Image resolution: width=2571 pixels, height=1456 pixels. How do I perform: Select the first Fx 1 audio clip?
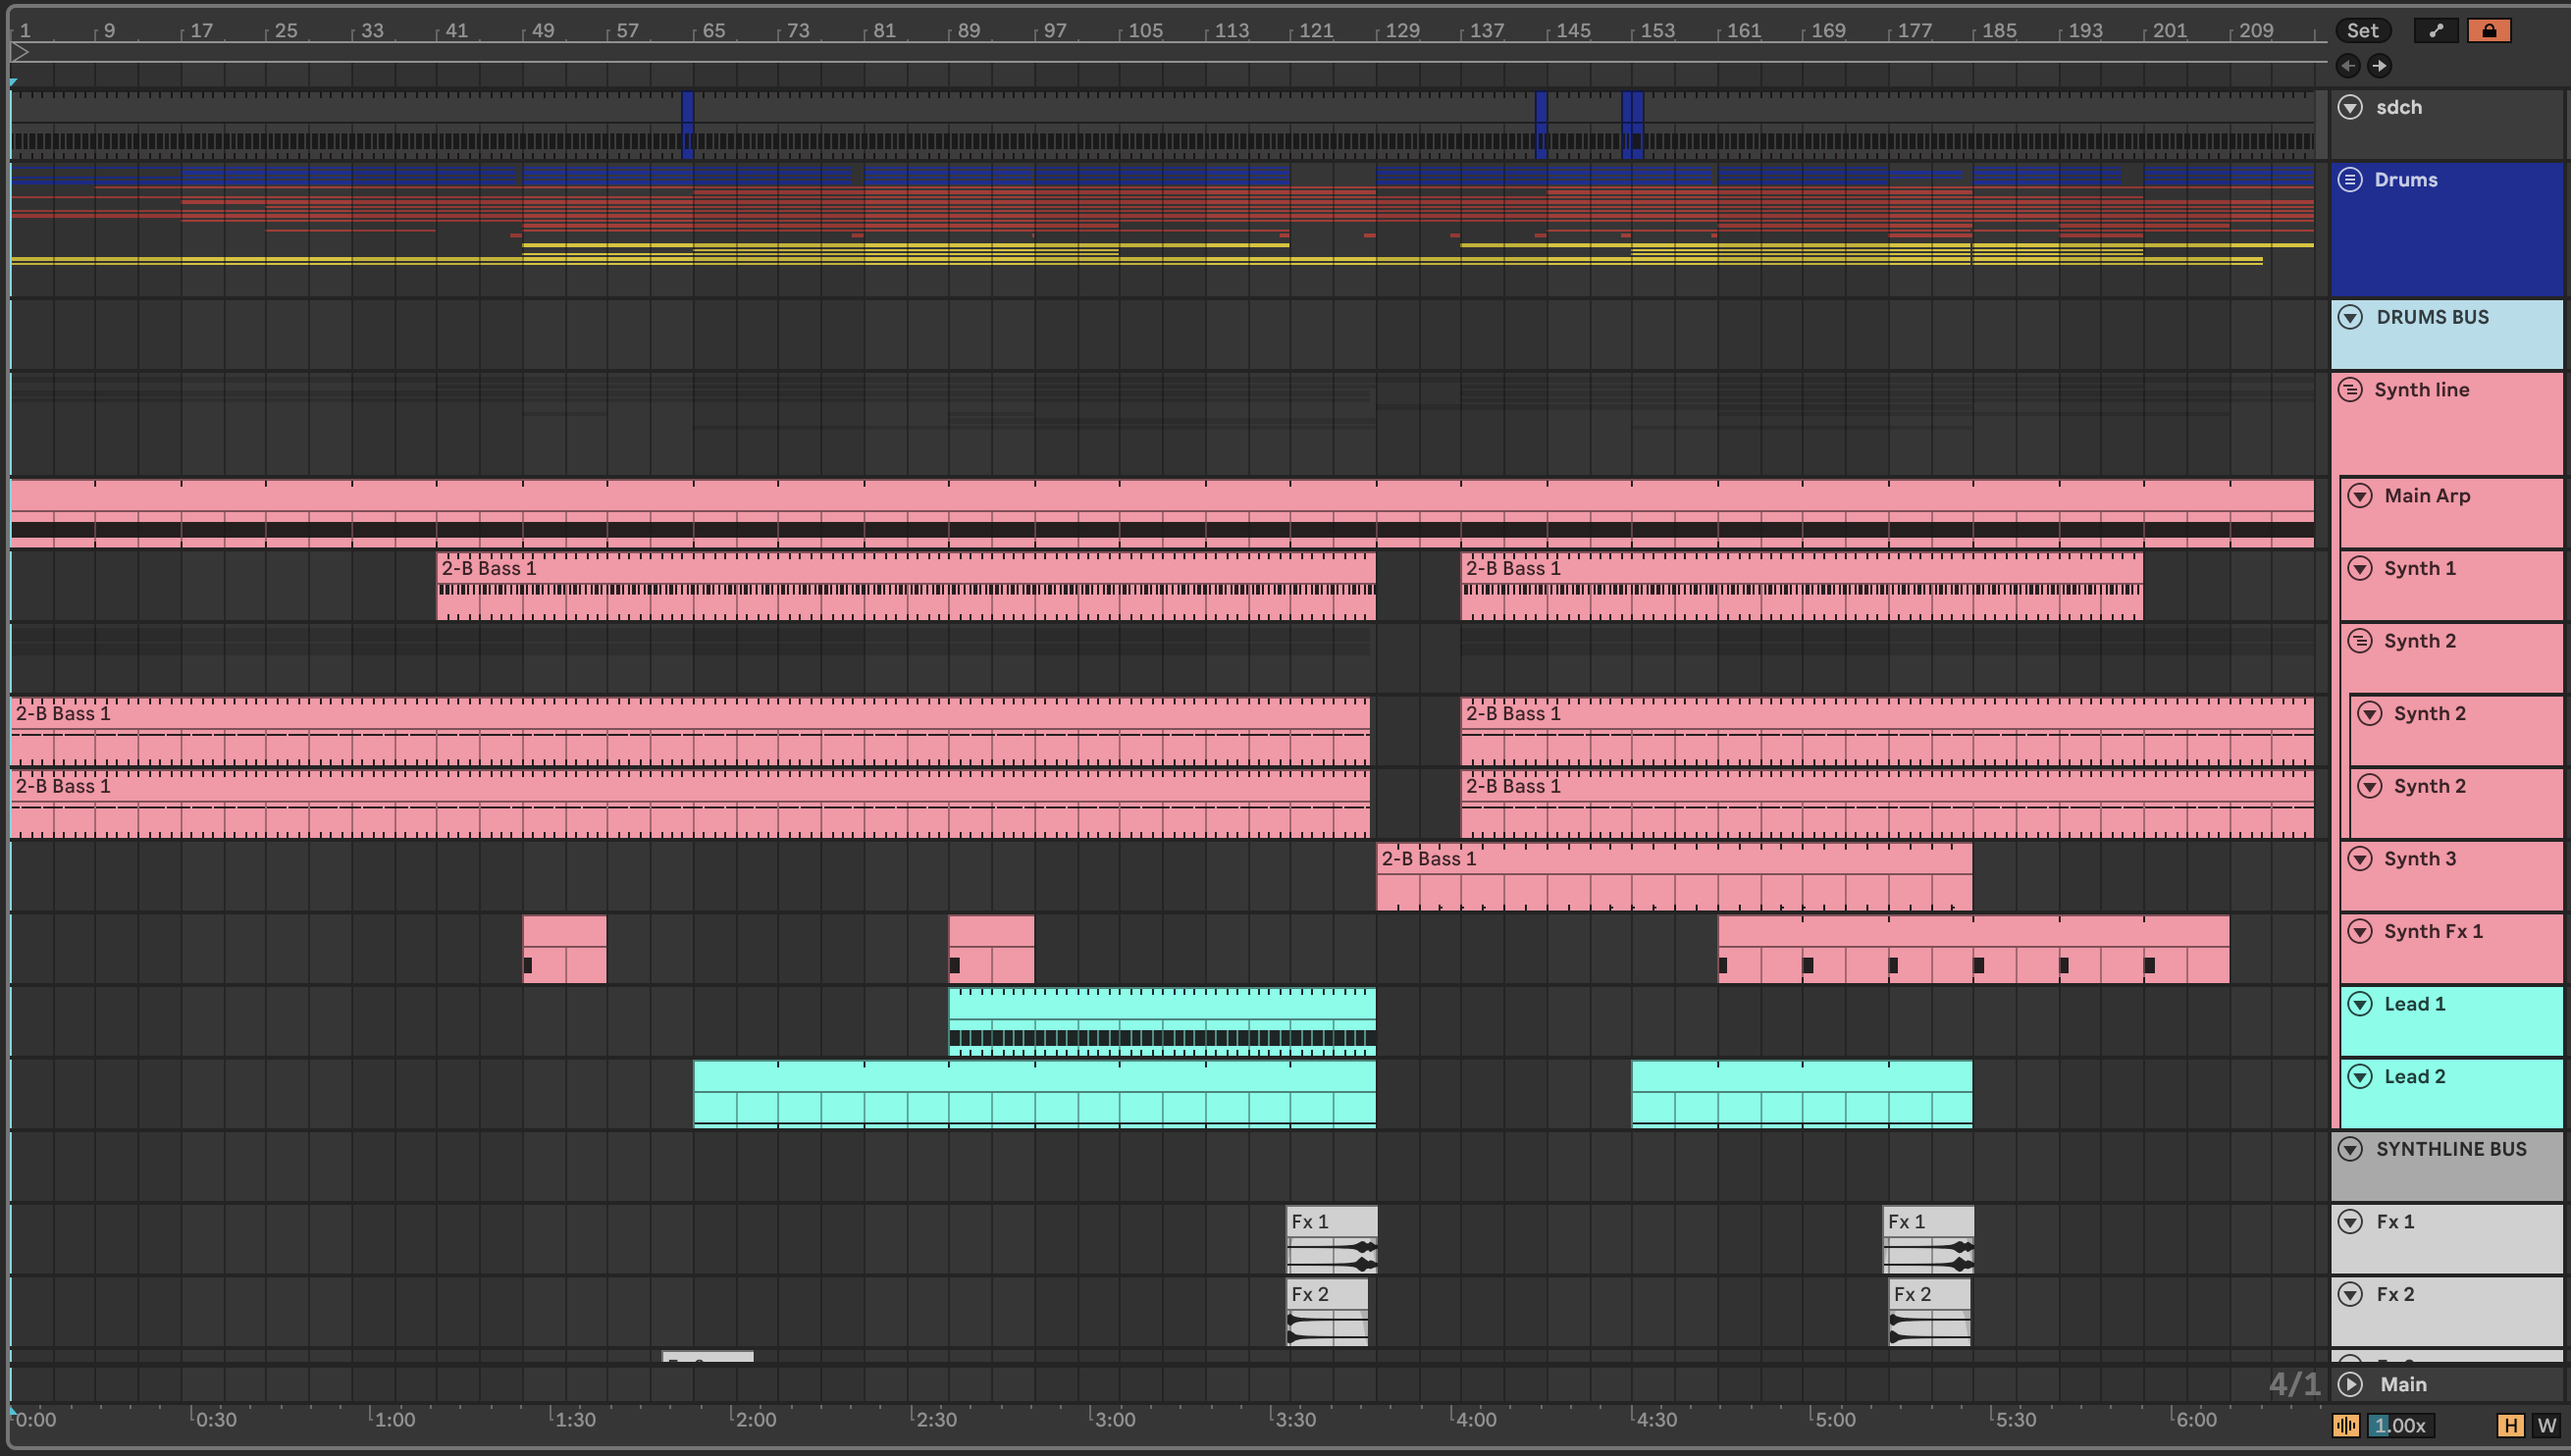point(1331,1222)
